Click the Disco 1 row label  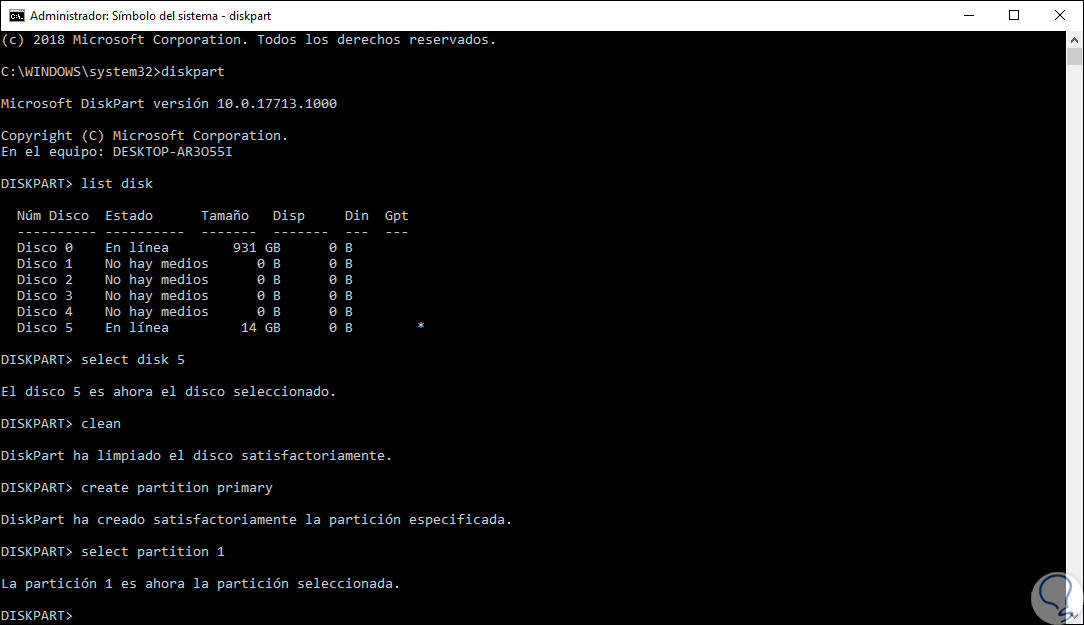[x=44, y=263]
